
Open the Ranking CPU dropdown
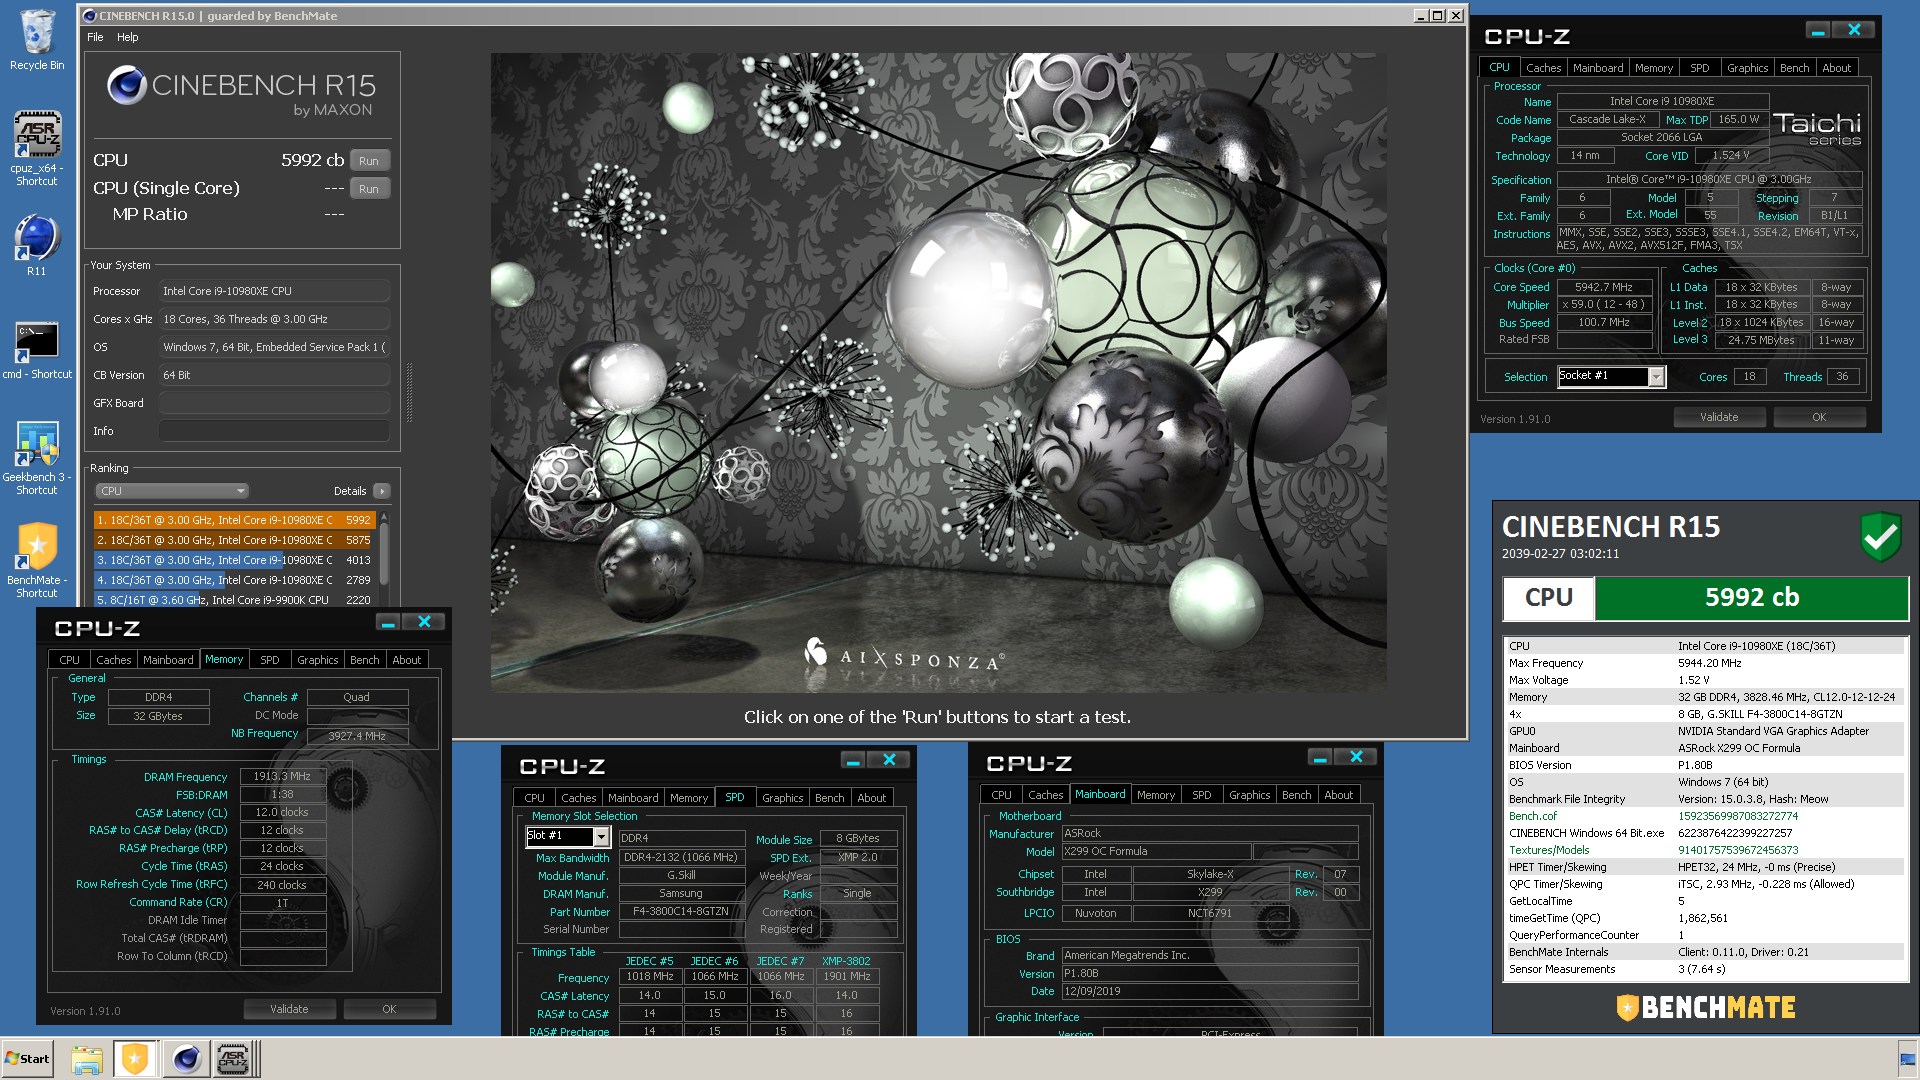click(x=172, y=491)
